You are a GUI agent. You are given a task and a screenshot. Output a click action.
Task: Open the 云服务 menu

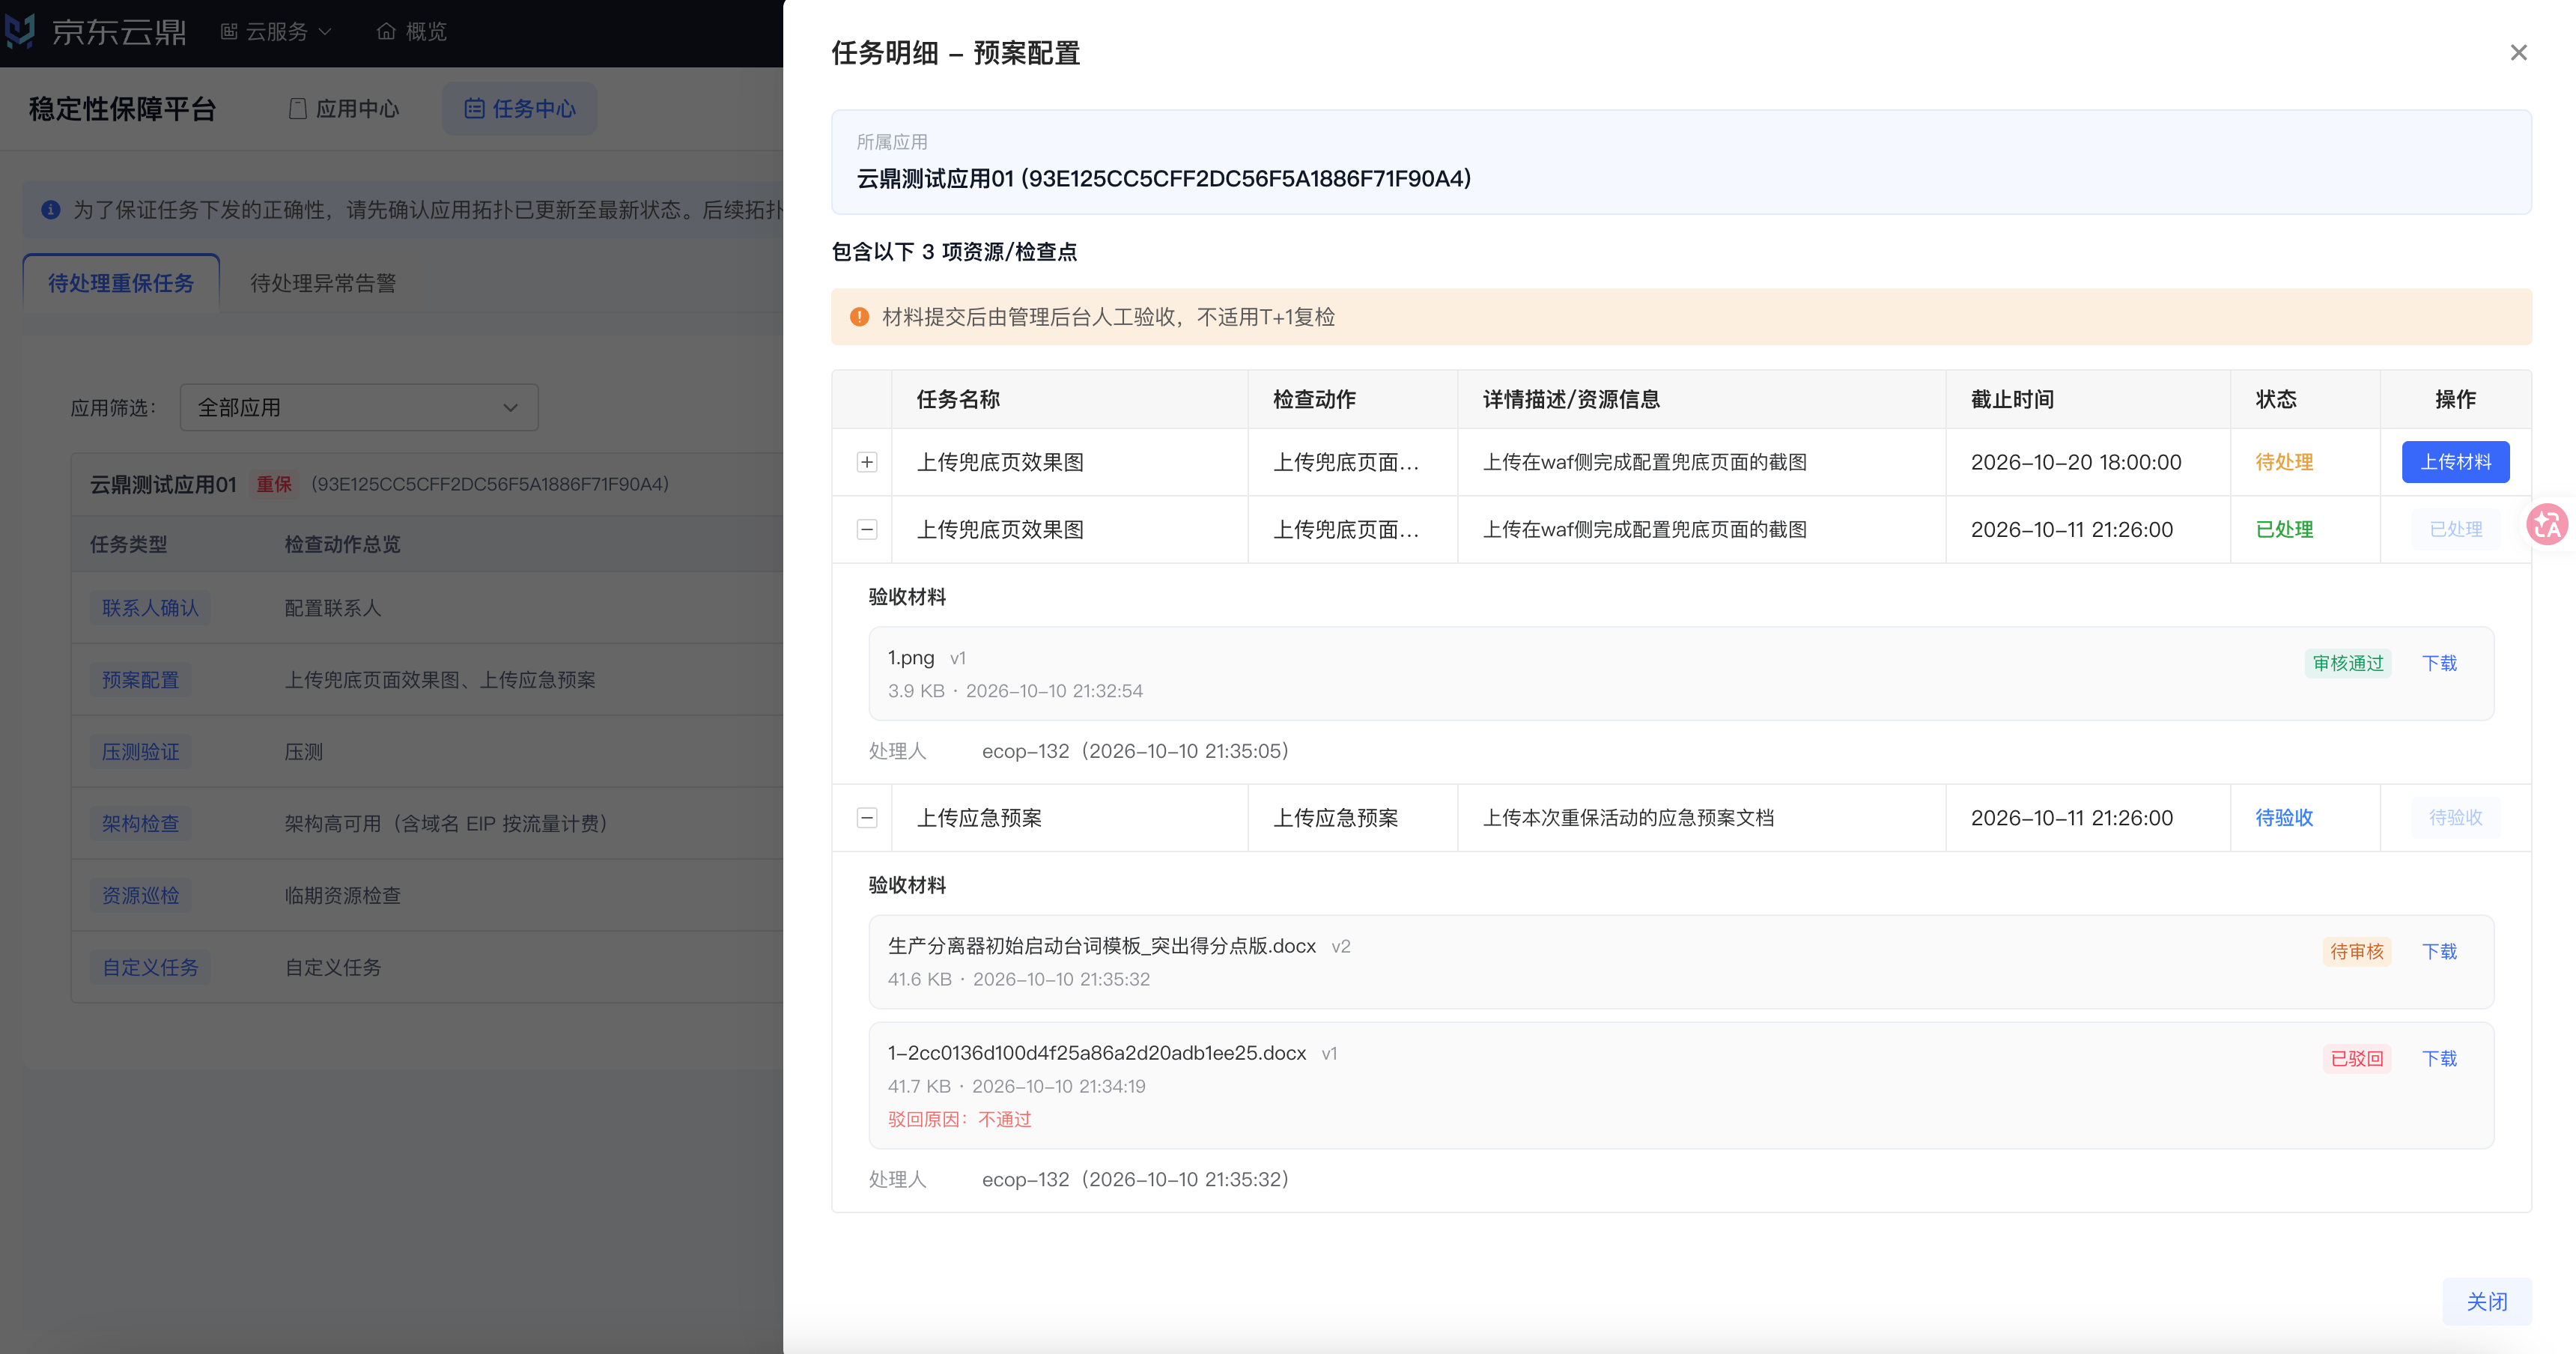coord(276,32)
